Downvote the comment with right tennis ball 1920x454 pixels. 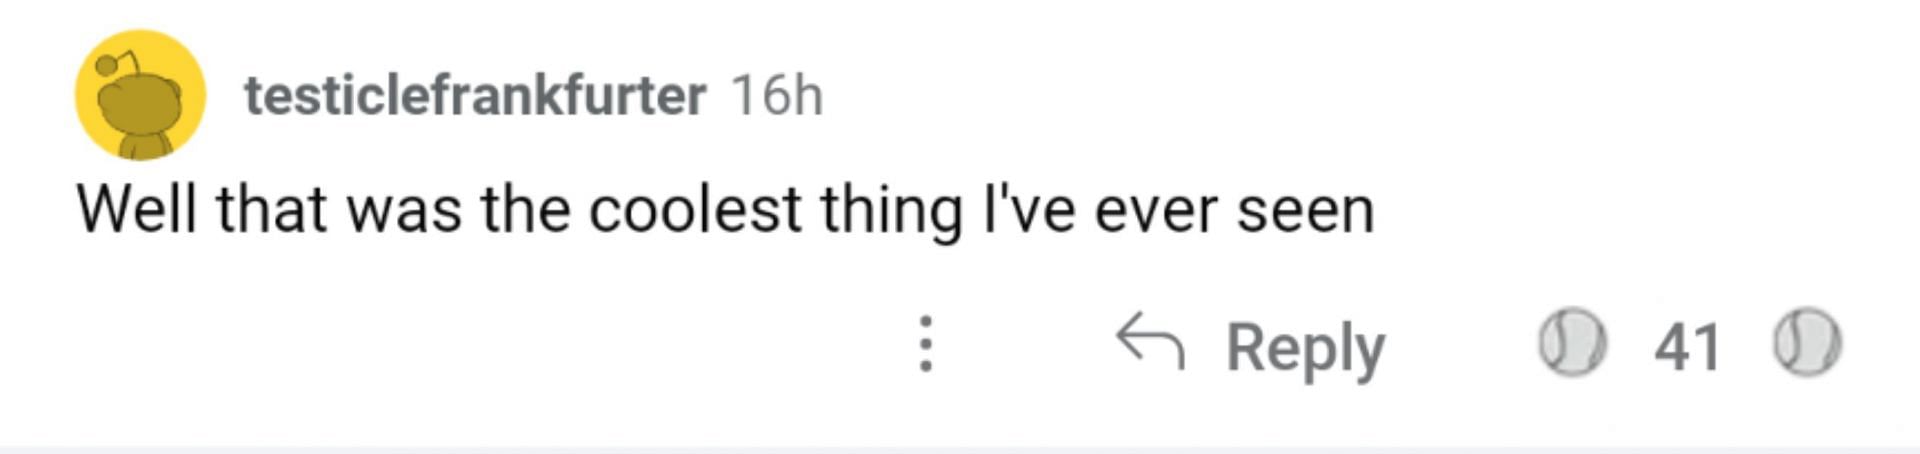click(1807, 343)
